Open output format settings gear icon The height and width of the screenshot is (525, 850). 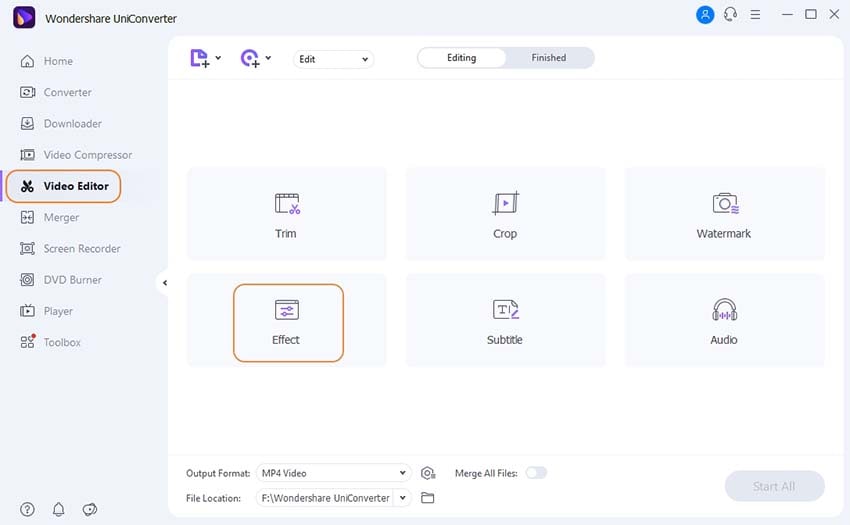pyautogui.click(x=428, y=473)
